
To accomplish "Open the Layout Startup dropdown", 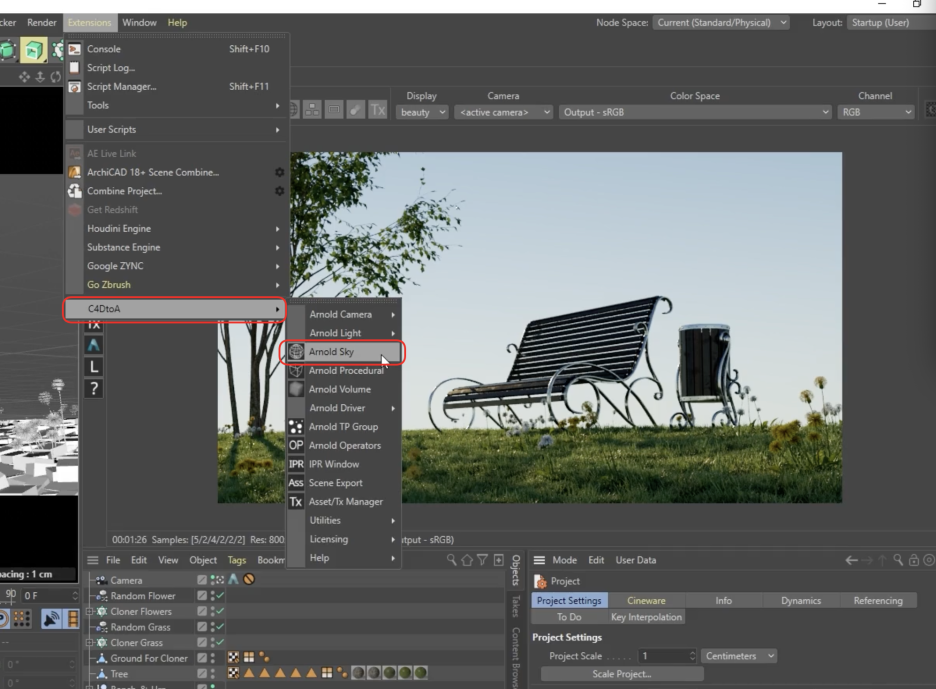I will tap(891, 23).
